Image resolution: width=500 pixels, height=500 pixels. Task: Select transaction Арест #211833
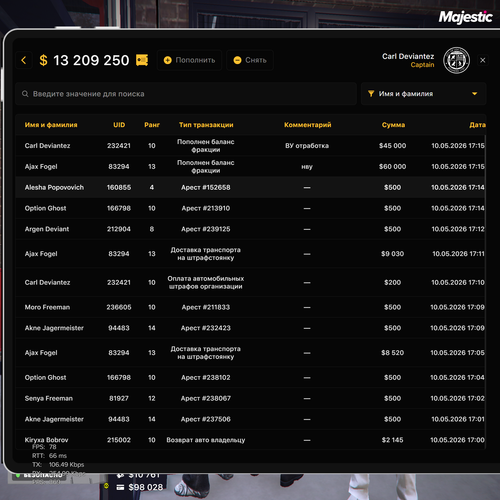click(206, 307)
